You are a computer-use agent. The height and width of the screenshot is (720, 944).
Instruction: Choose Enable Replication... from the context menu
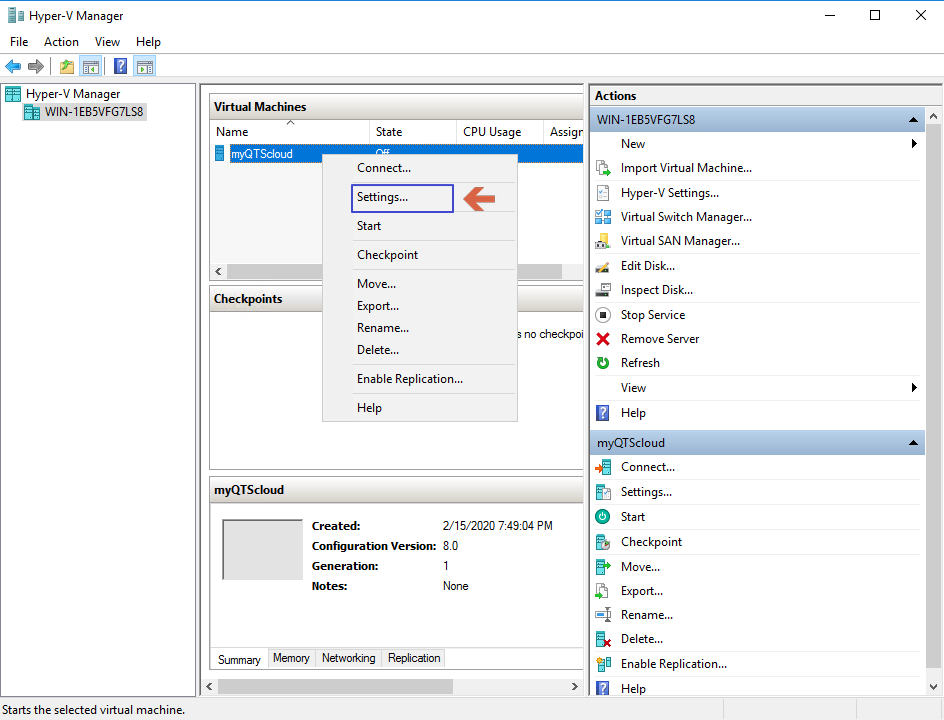pyautogui.click(x=420, y=379)
